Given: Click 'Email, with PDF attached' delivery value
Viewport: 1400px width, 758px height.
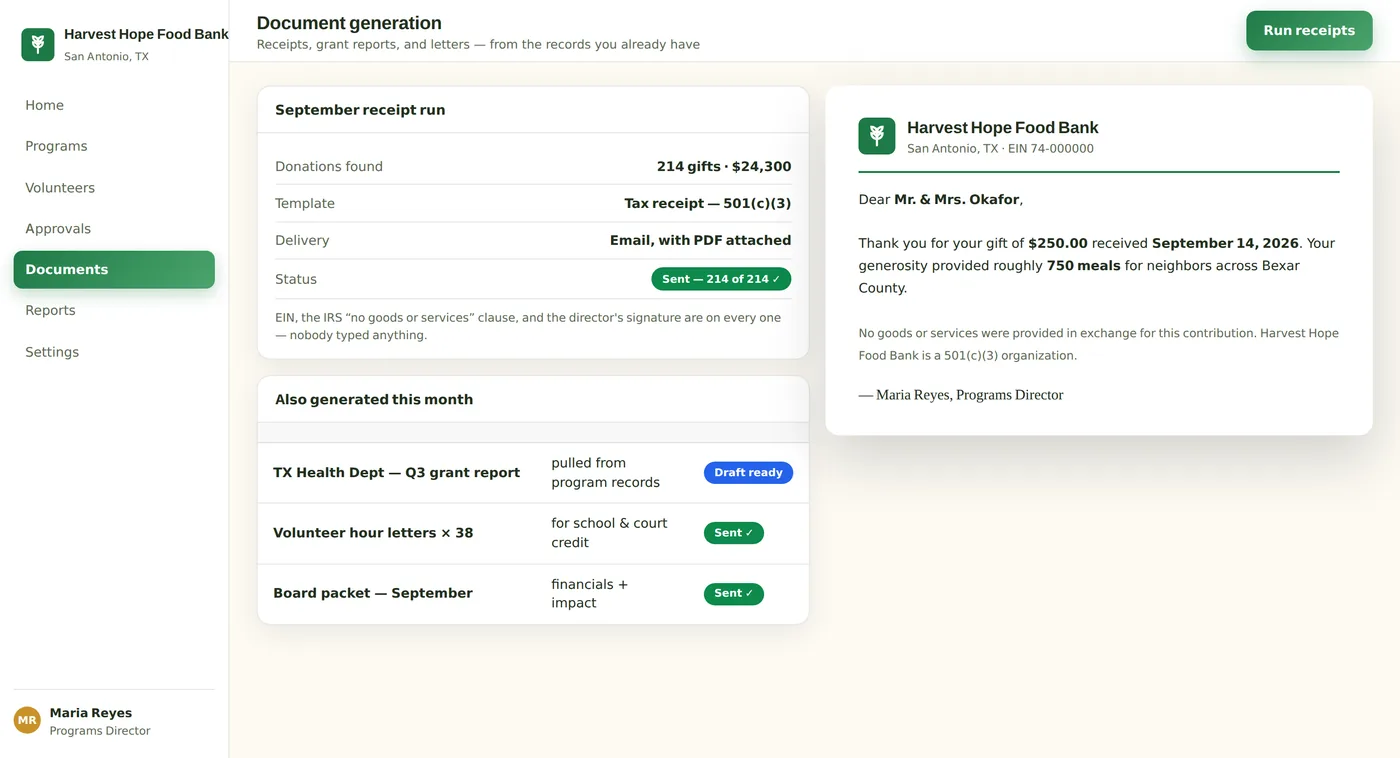Looking at the screenshot, I should pos(701,241).
